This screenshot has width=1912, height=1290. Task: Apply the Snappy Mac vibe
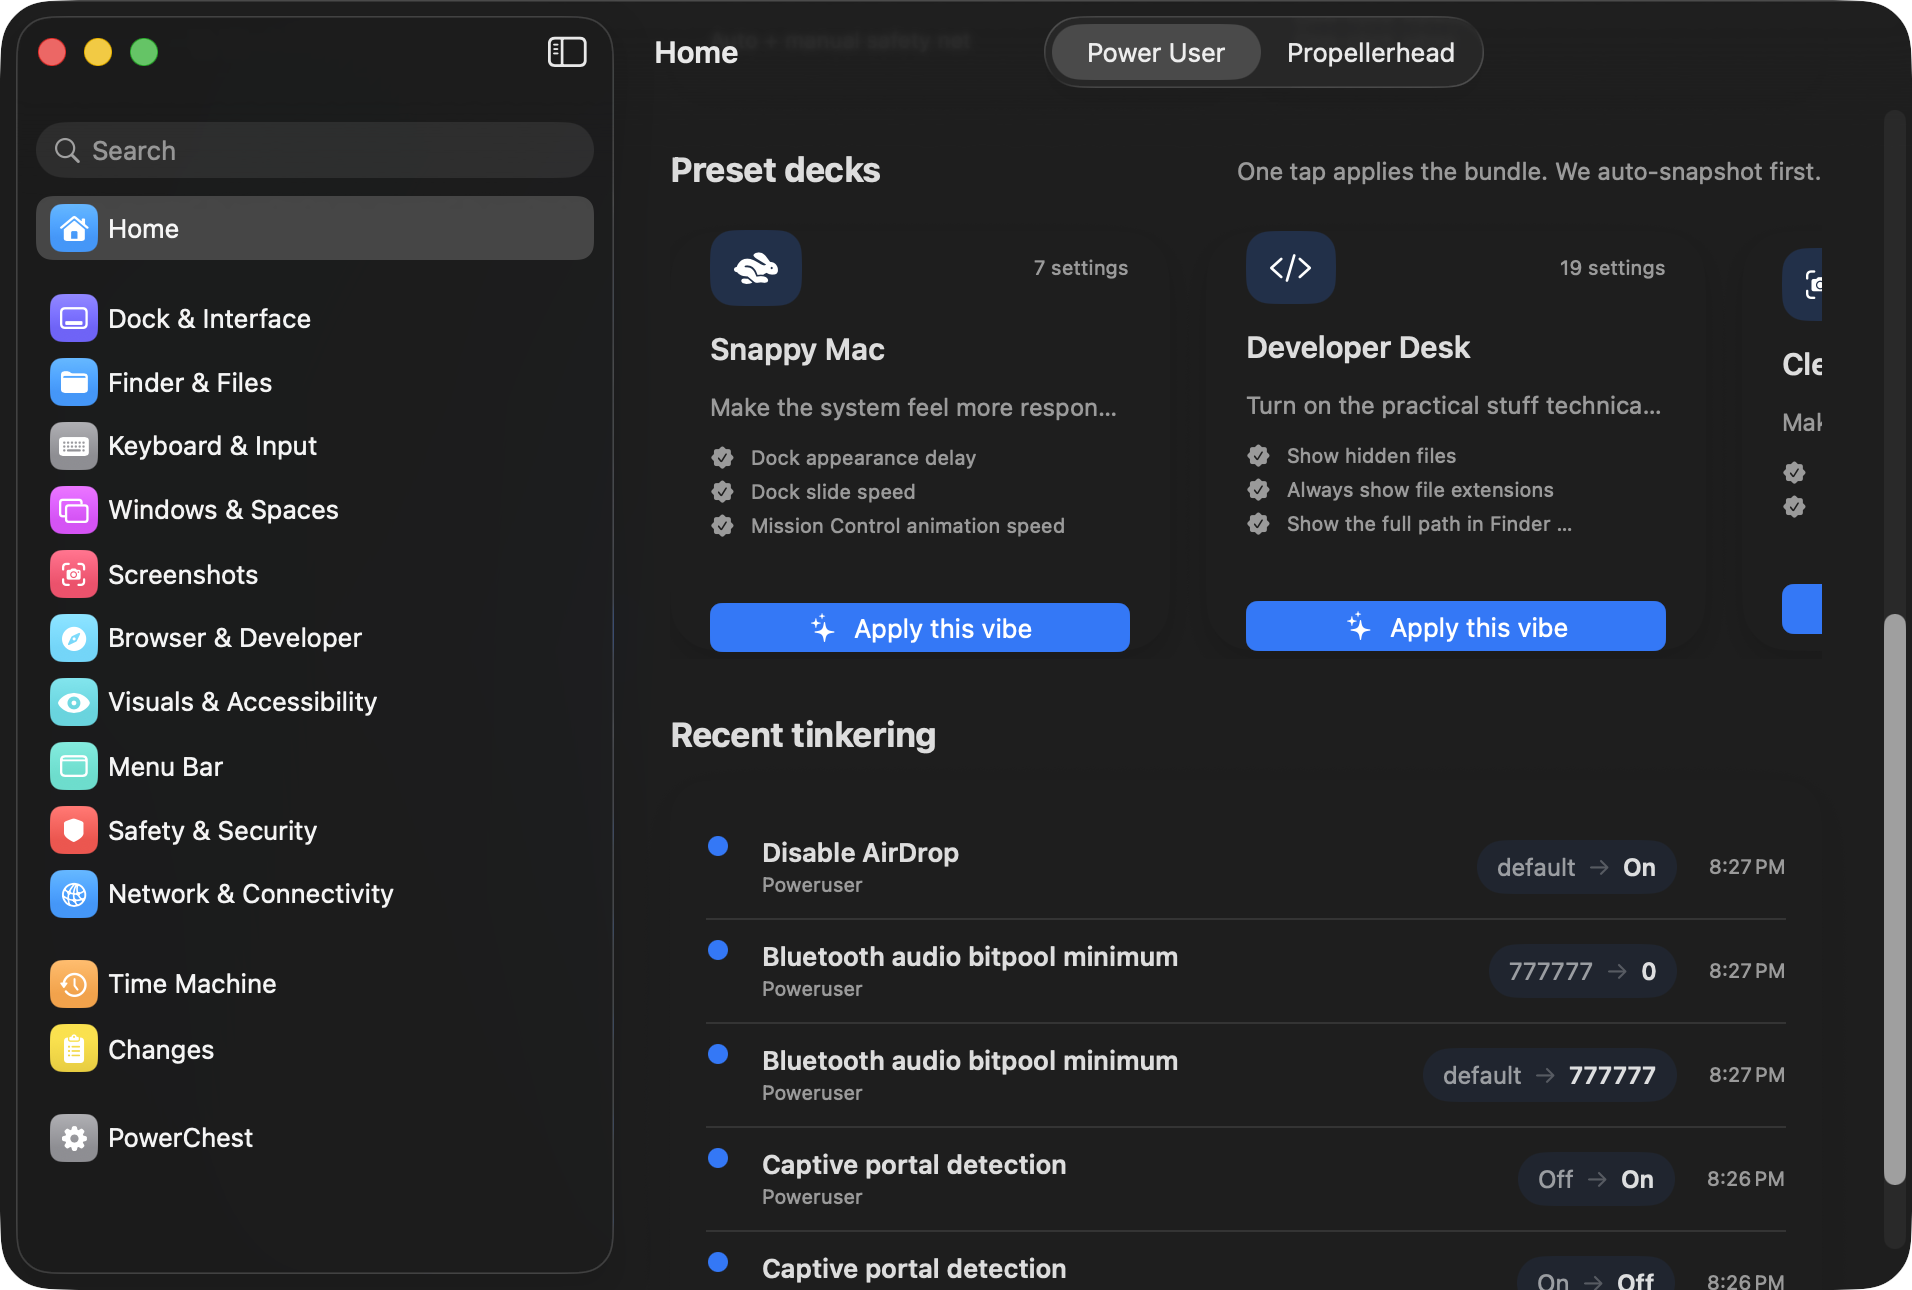tap(919, 628)
